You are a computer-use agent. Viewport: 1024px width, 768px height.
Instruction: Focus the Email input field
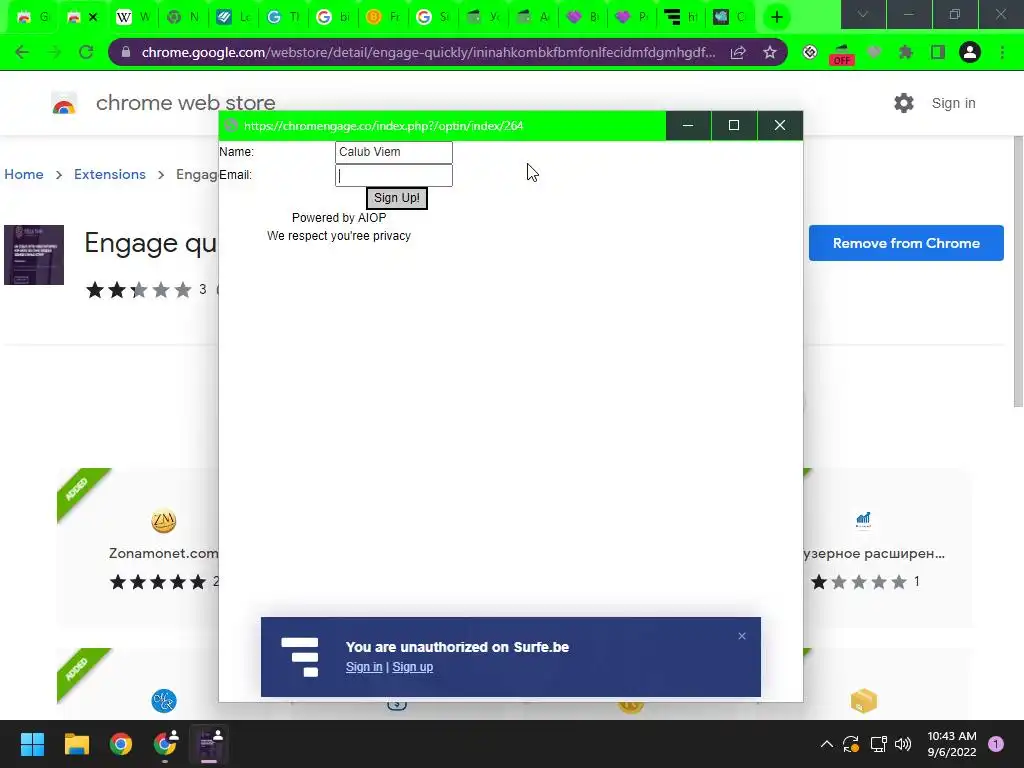click(394, 175)
